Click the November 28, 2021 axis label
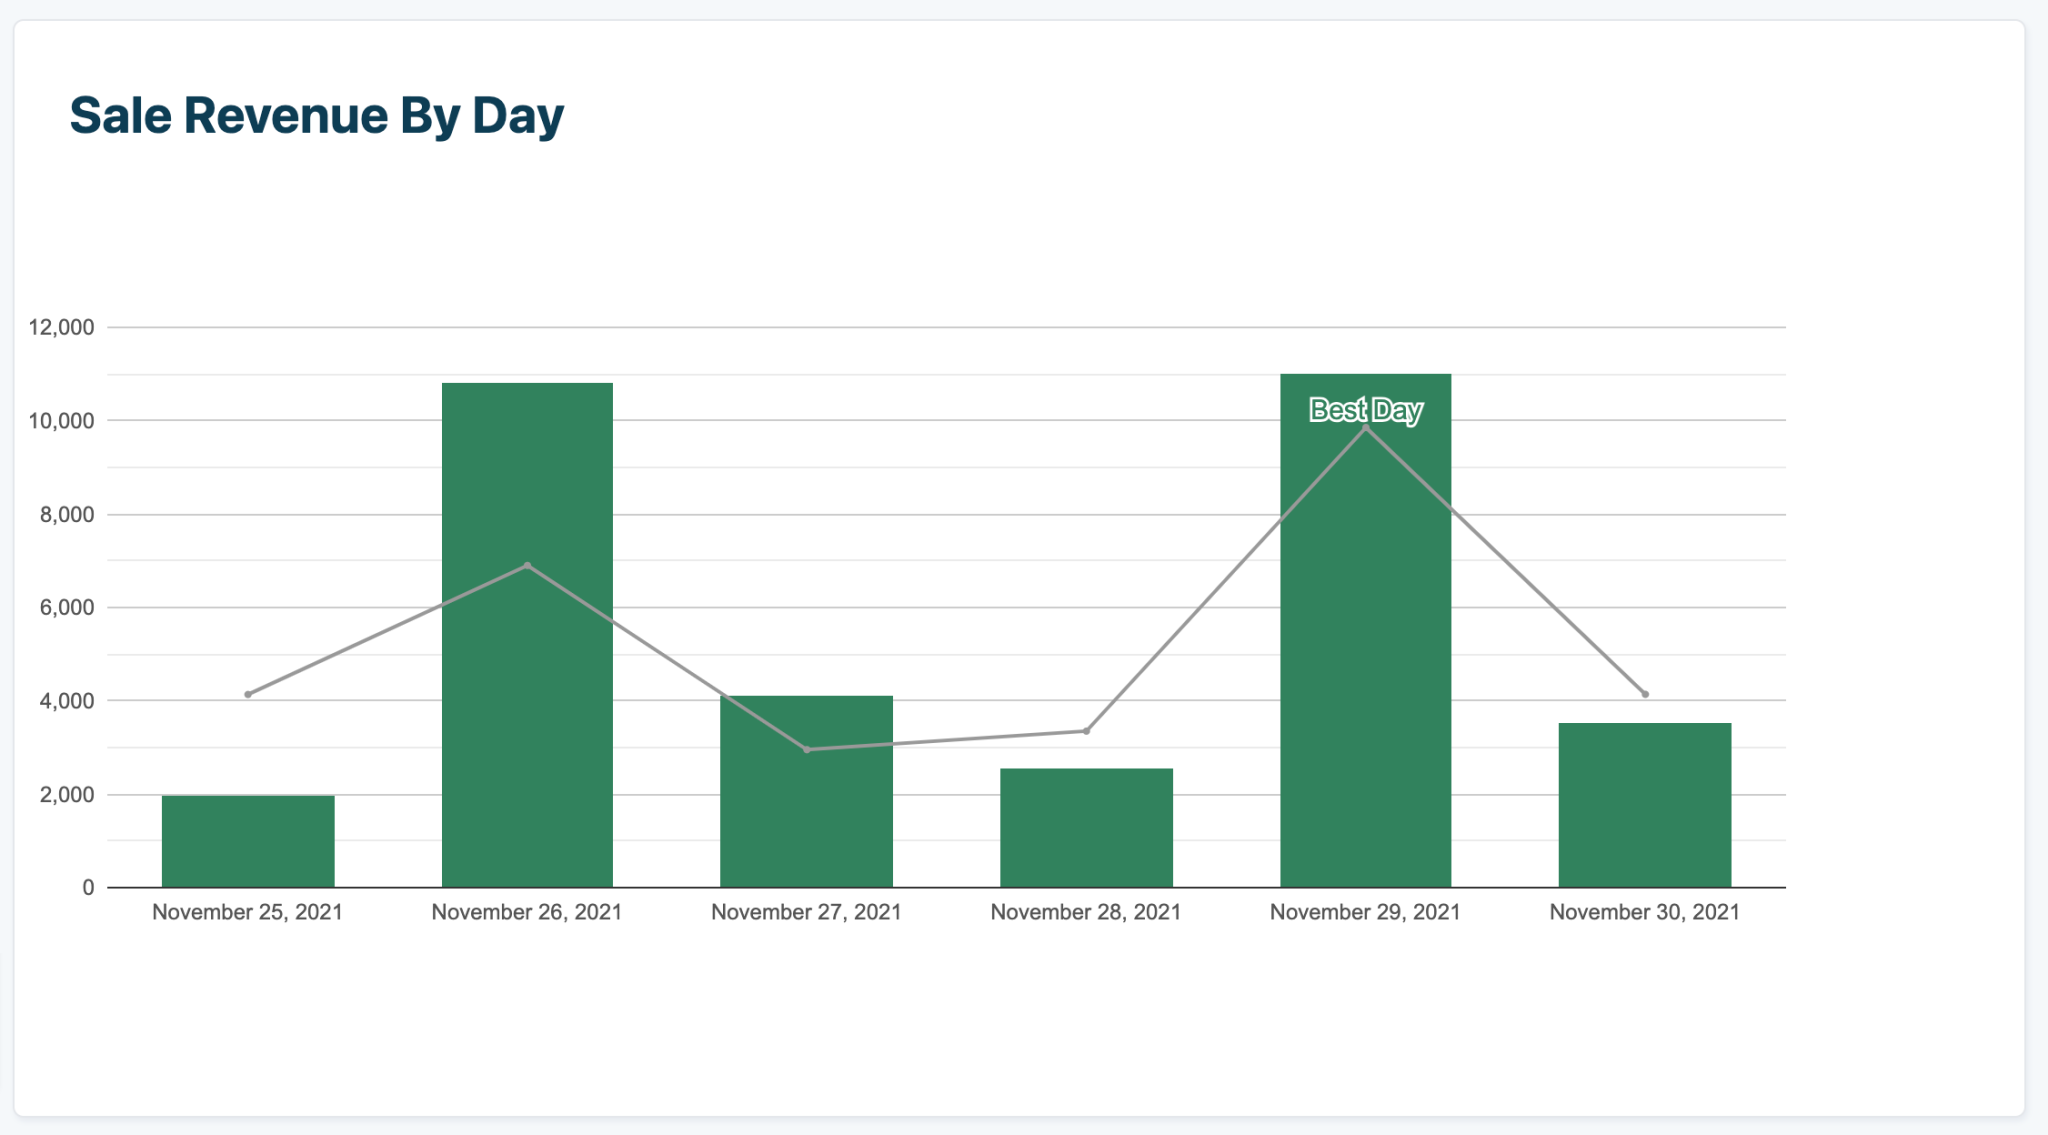The width and height of the screenshot is (2048, 1135). pos(1085,912)
